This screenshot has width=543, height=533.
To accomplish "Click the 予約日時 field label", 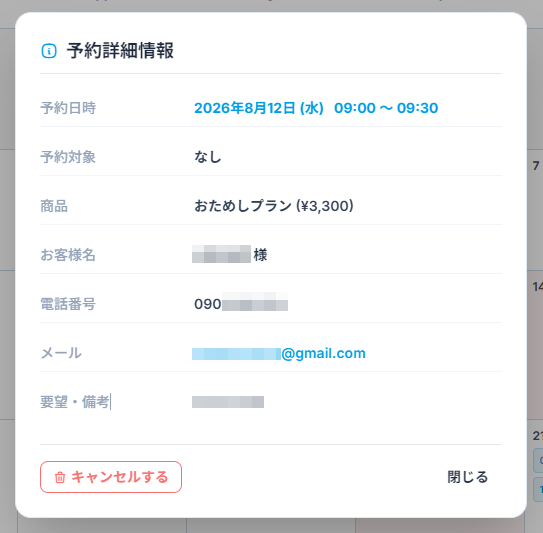I will click(x=68, y=108).
